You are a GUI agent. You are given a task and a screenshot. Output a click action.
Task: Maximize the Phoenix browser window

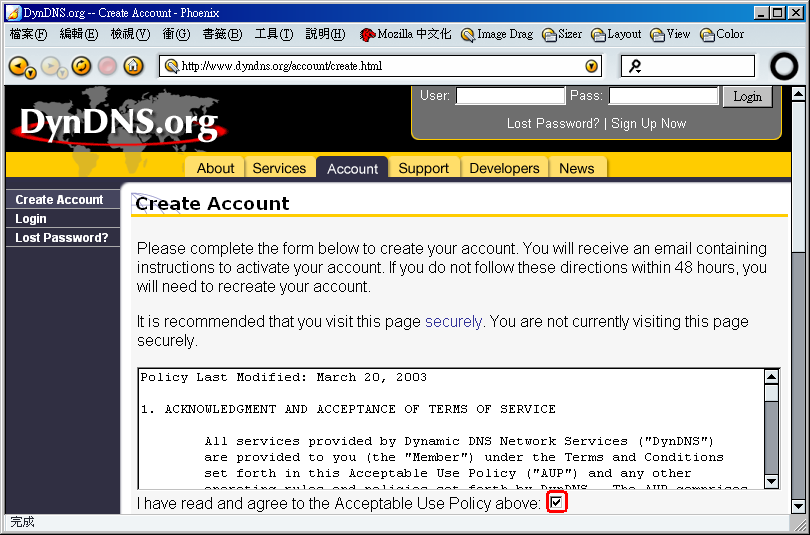pos(777,13)
